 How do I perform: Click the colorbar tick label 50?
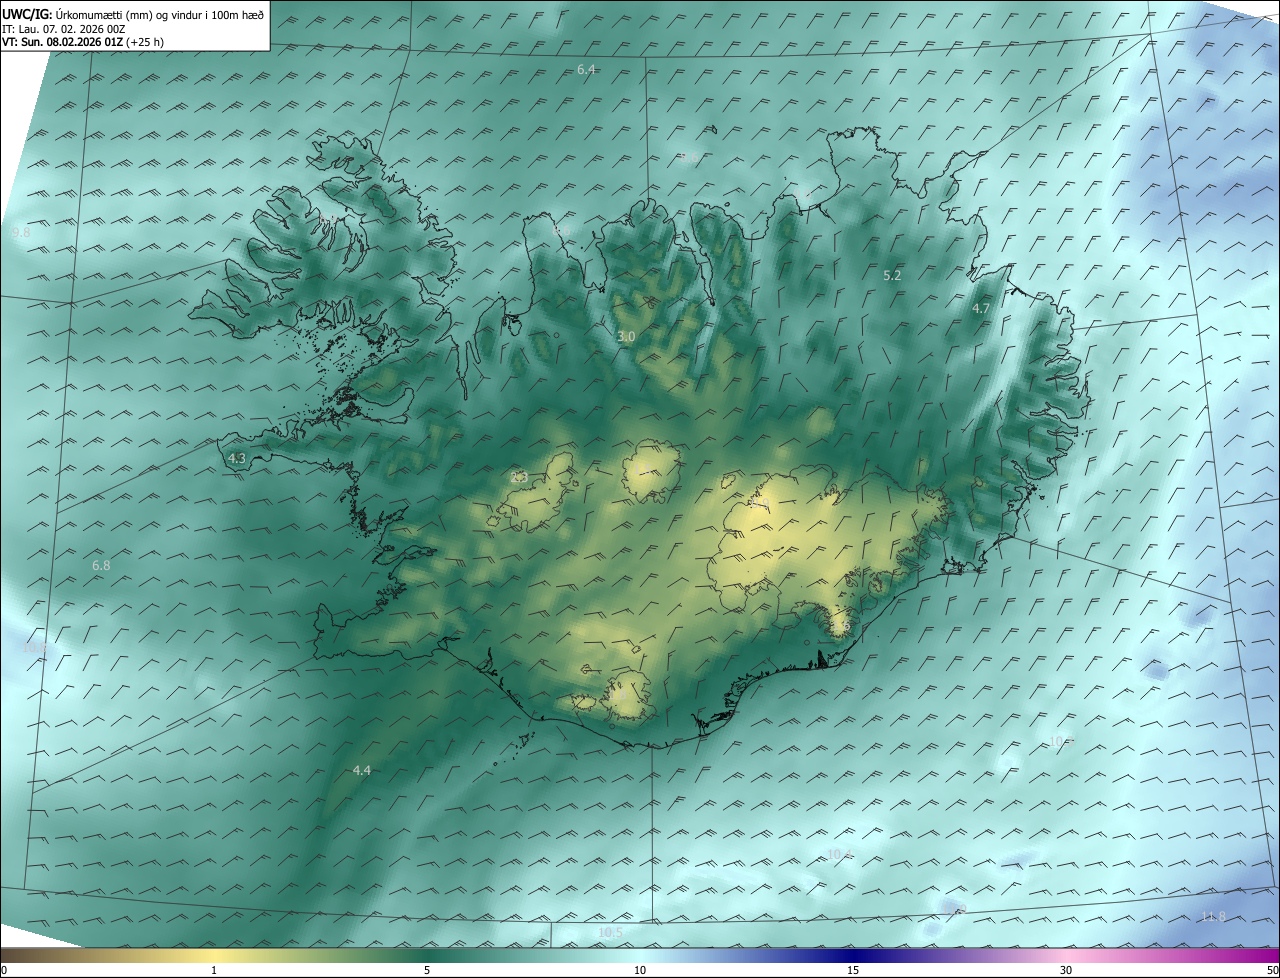click(1272, 971)
